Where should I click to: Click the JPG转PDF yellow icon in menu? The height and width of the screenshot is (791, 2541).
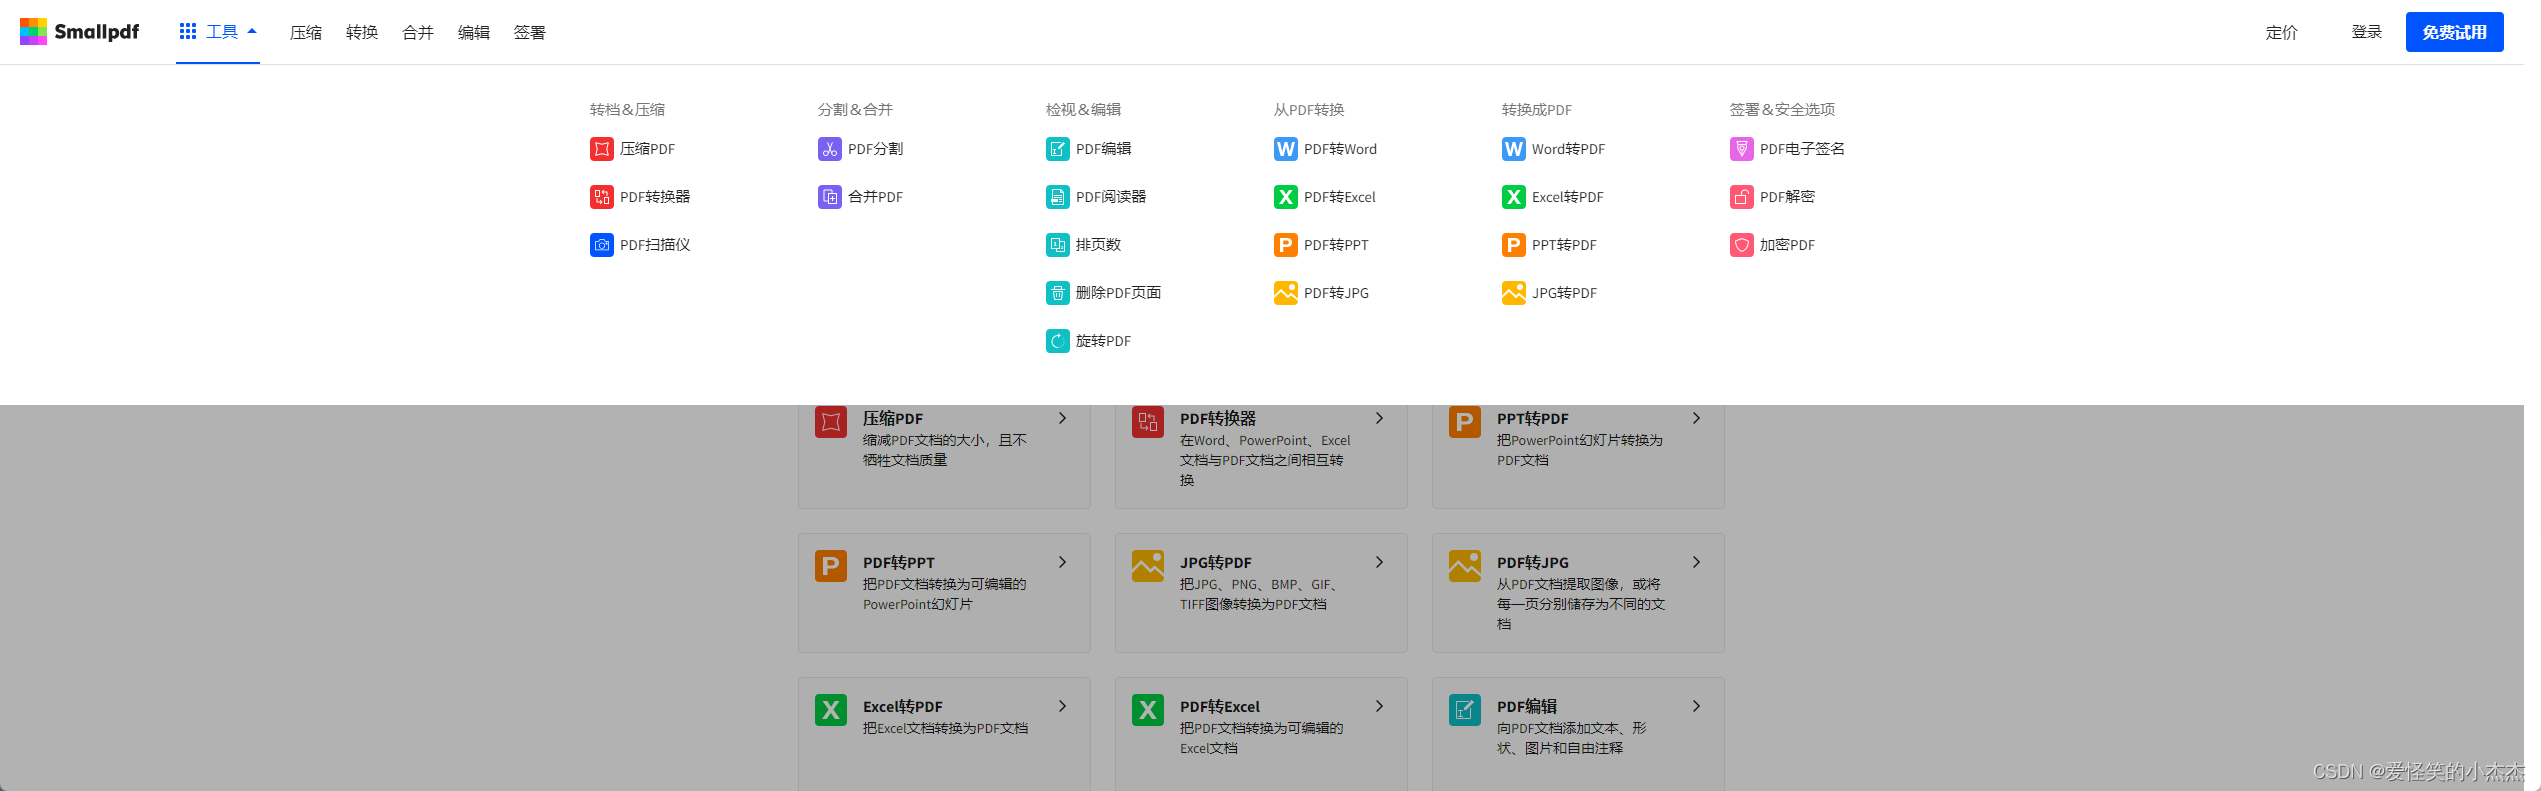(x=1514, y=293)
